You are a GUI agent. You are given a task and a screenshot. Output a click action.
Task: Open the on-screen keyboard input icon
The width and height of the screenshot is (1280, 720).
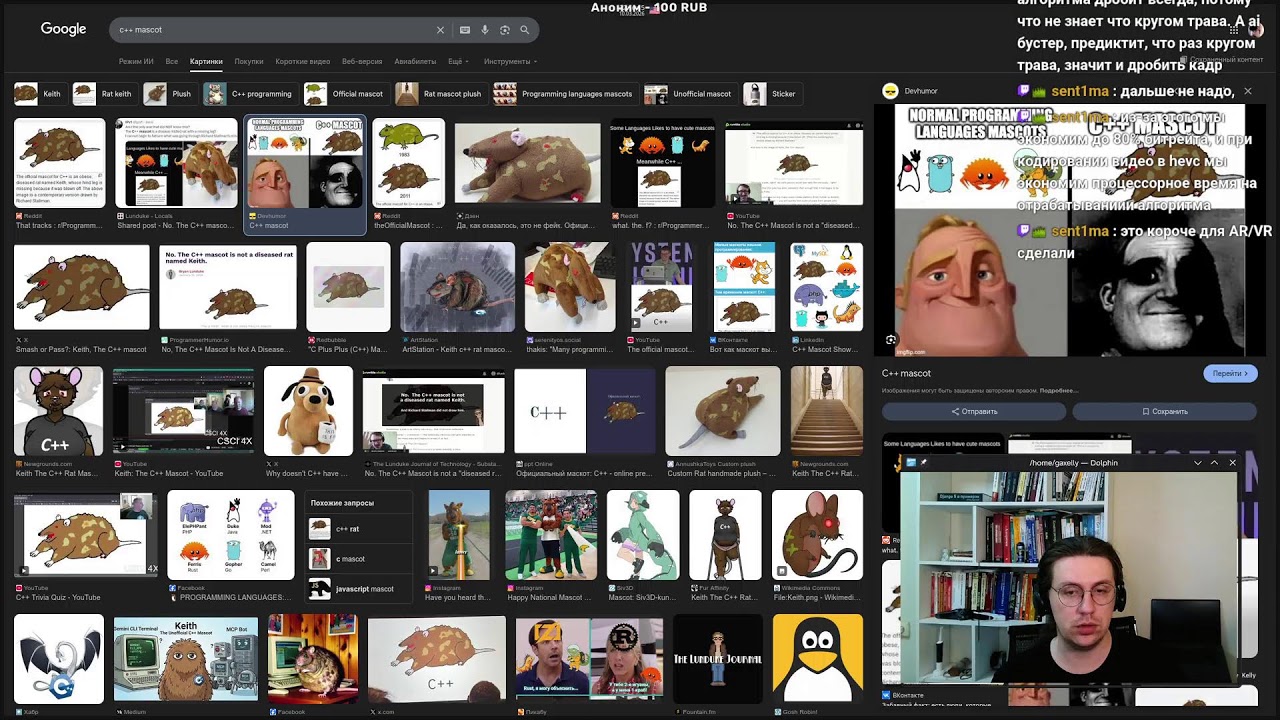point(465,30)
